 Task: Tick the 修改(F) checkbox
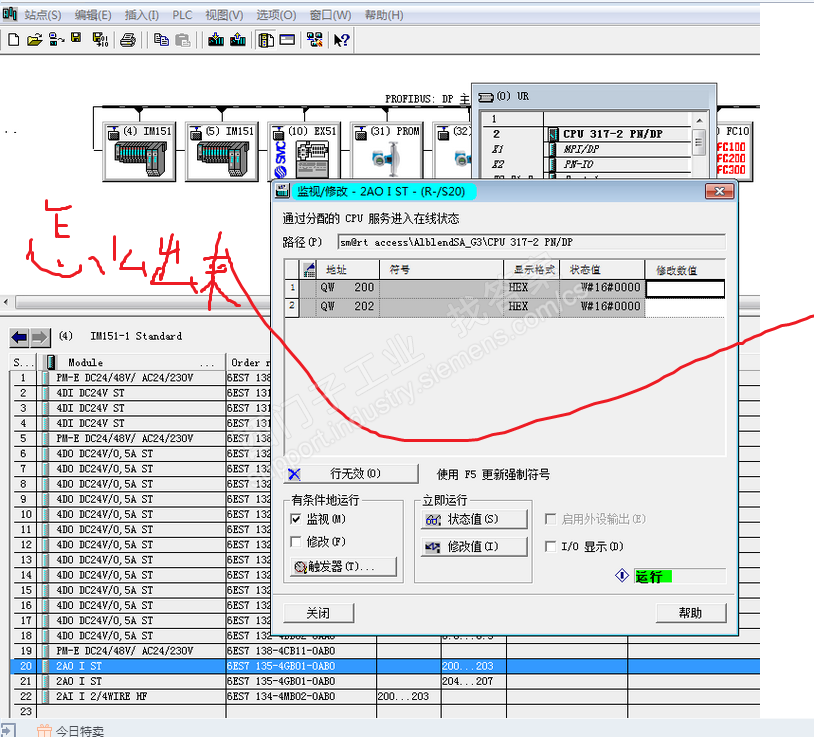(296, 542)
